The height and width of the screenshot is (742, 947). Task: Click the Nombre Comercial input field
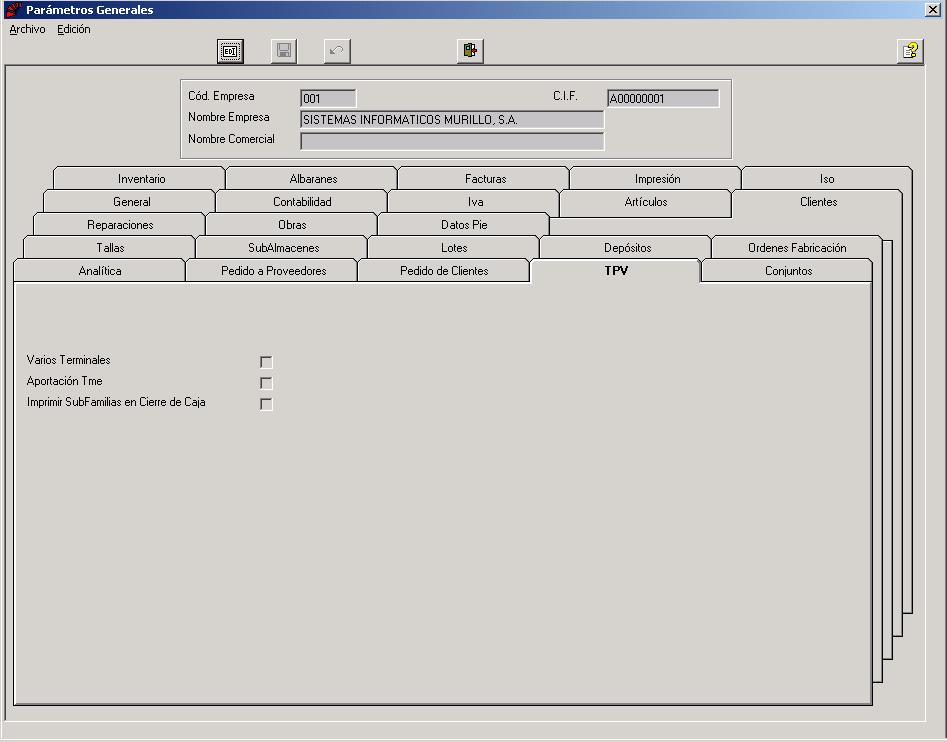452,141
